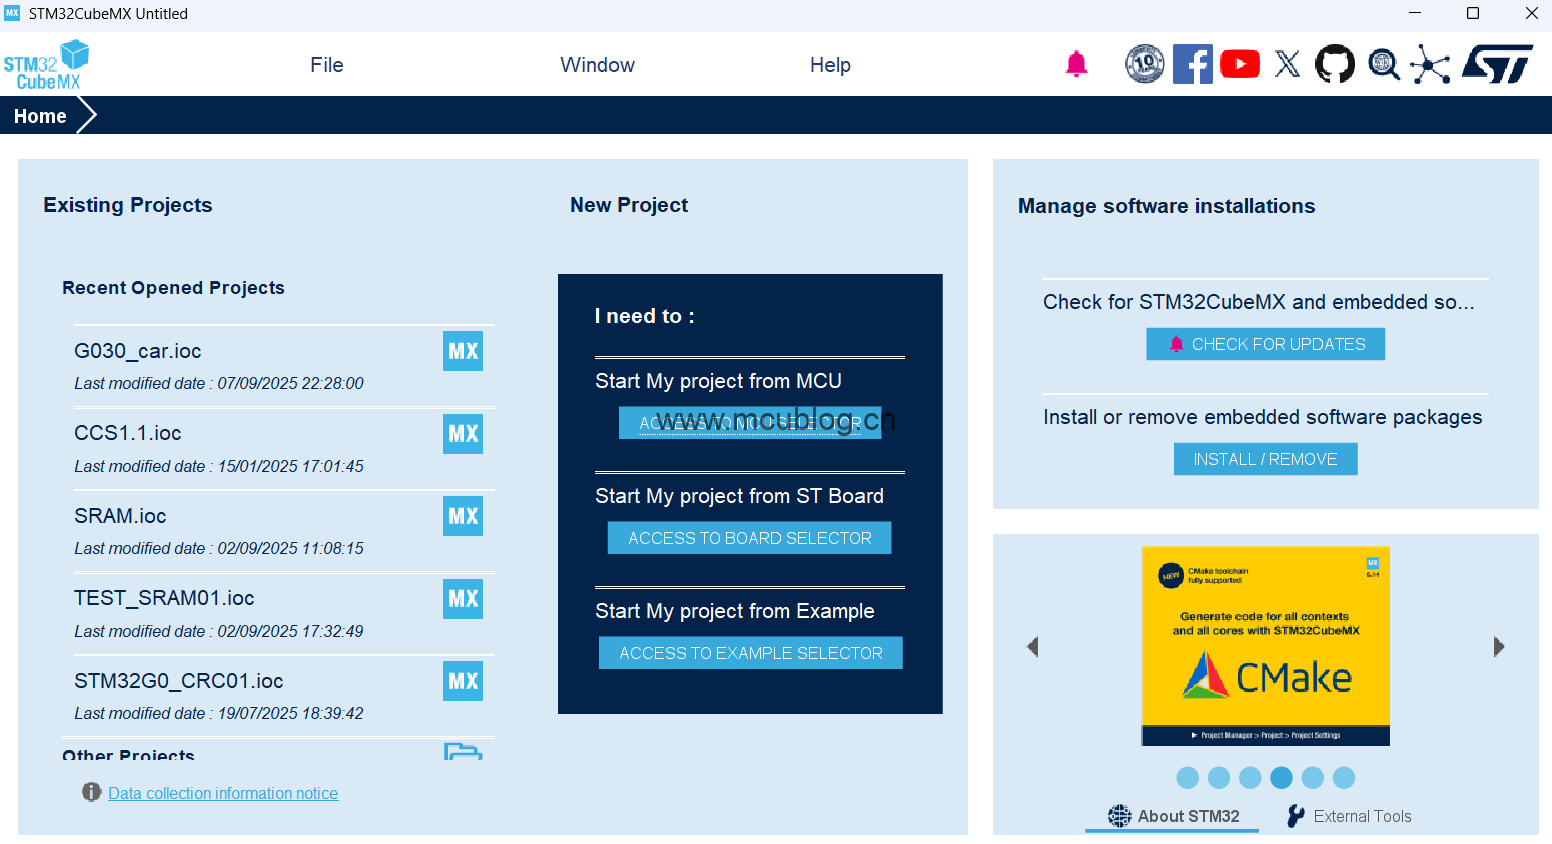Close the STM32CubeMX window
The image size is (1552, 844).
(x=1531, y=13)
